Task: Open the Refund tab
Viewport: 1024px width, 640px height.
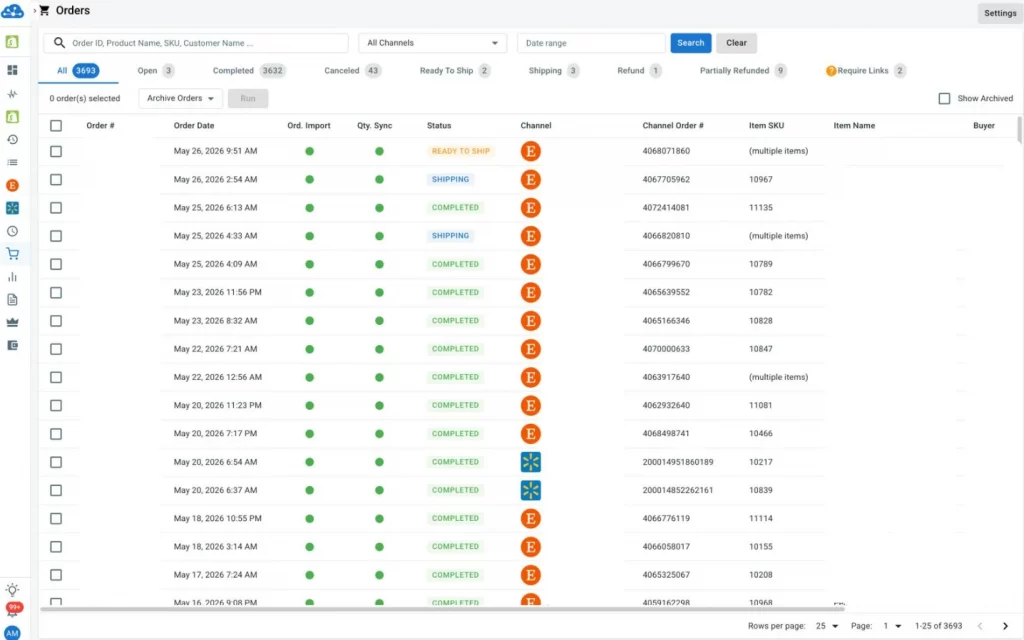Action: [639, 71]
